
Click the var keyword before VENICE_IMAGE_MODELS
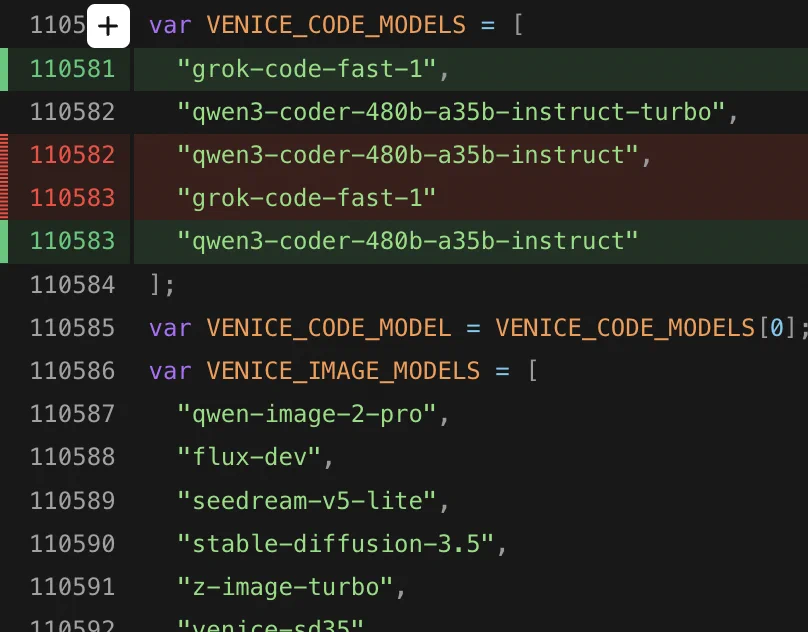[170, 371]
